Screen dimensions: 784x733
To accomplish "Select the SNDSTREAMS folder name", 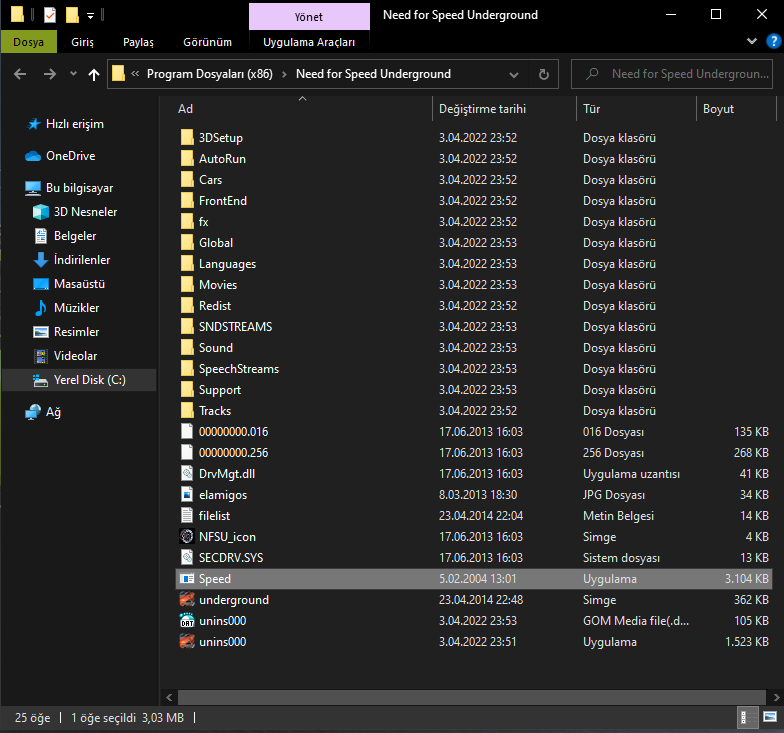I will click(x=236, y=327).
